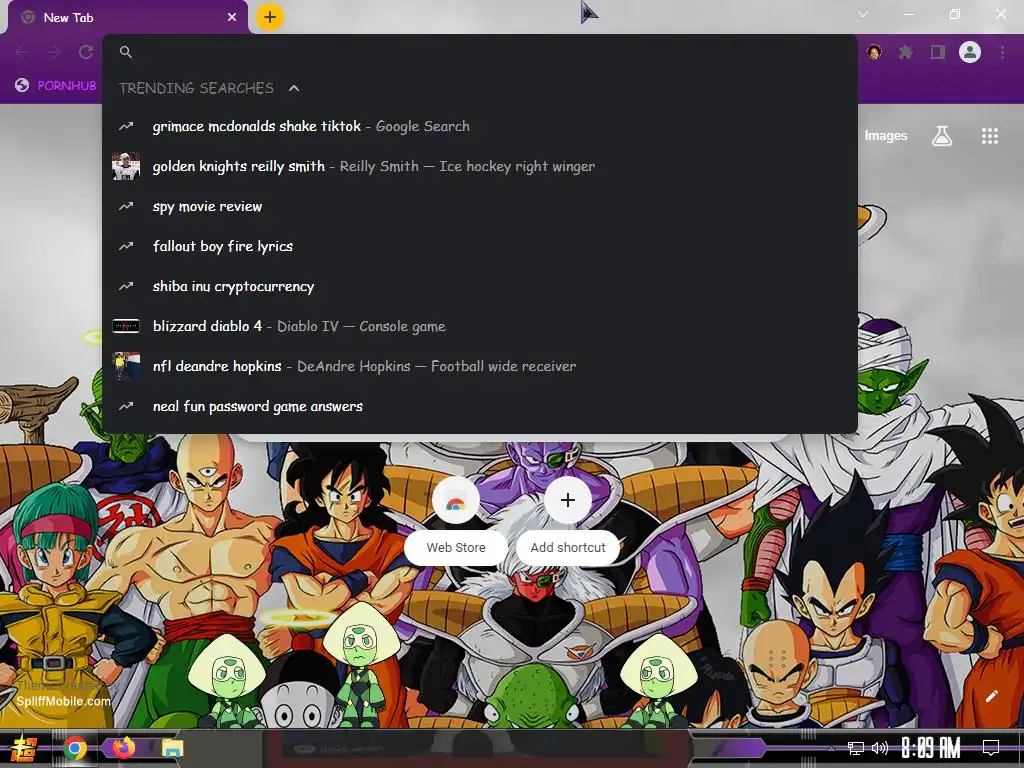Open the profile avatar icon
1024x768 pixels.
point(970,52)
